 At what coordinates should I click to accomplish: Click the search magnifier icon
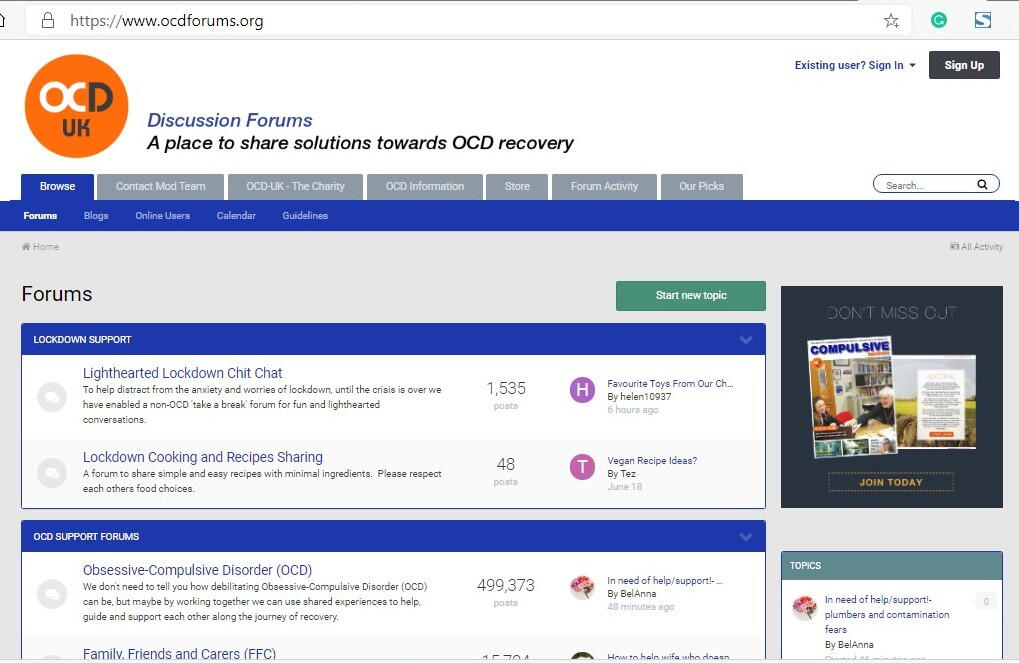(x=981, y=184)
